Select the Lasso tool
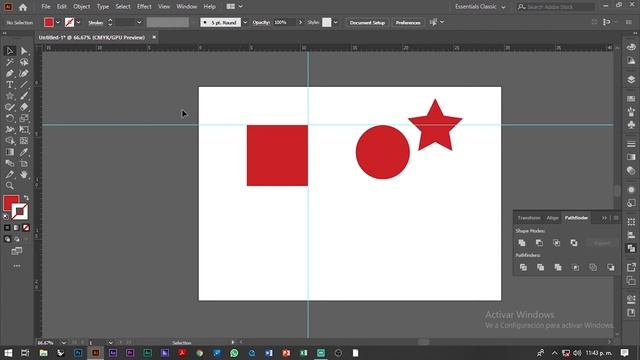 (x=24, y=62)
